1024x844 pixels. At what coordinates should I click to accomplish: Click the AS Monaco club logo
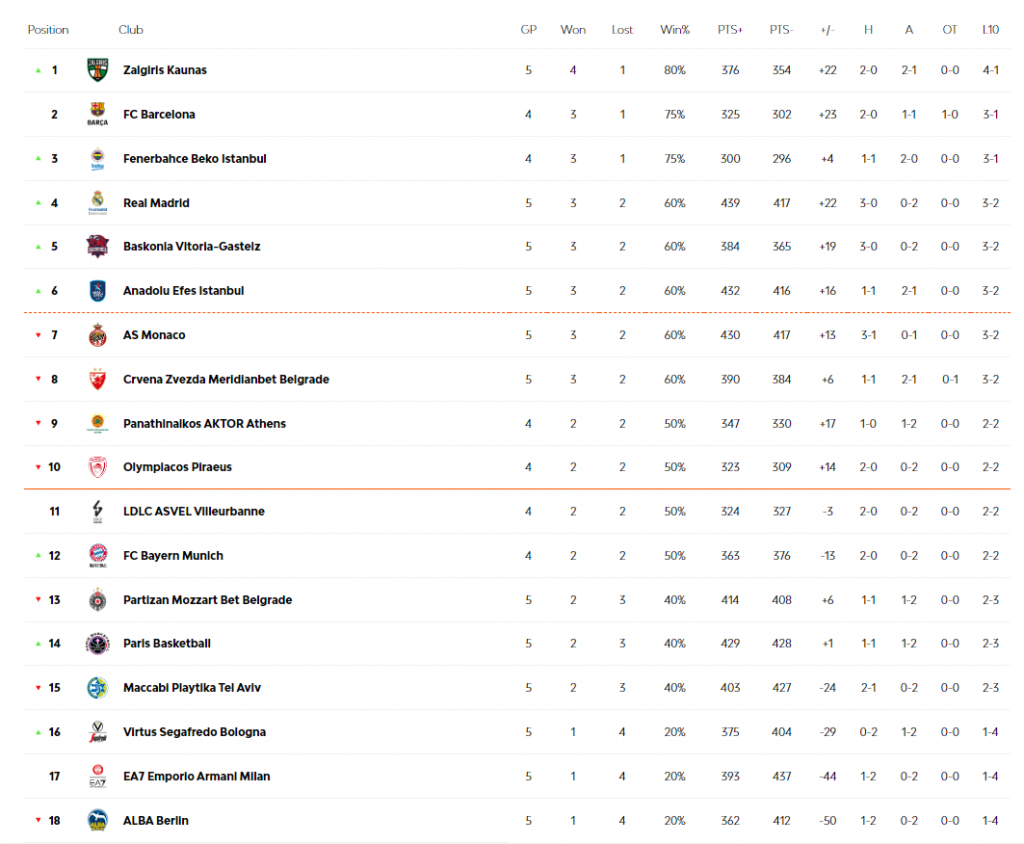click(x=97, y=335)
